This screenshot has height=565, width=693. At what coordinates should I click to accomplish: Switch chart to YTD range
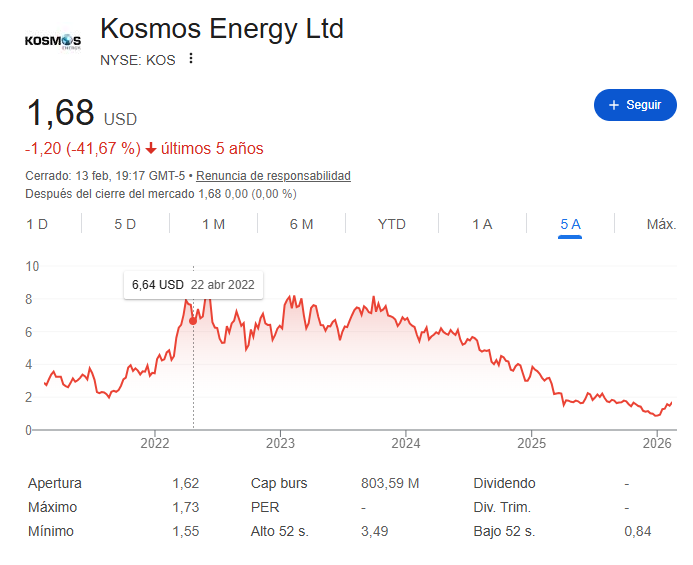pos(392,224)
